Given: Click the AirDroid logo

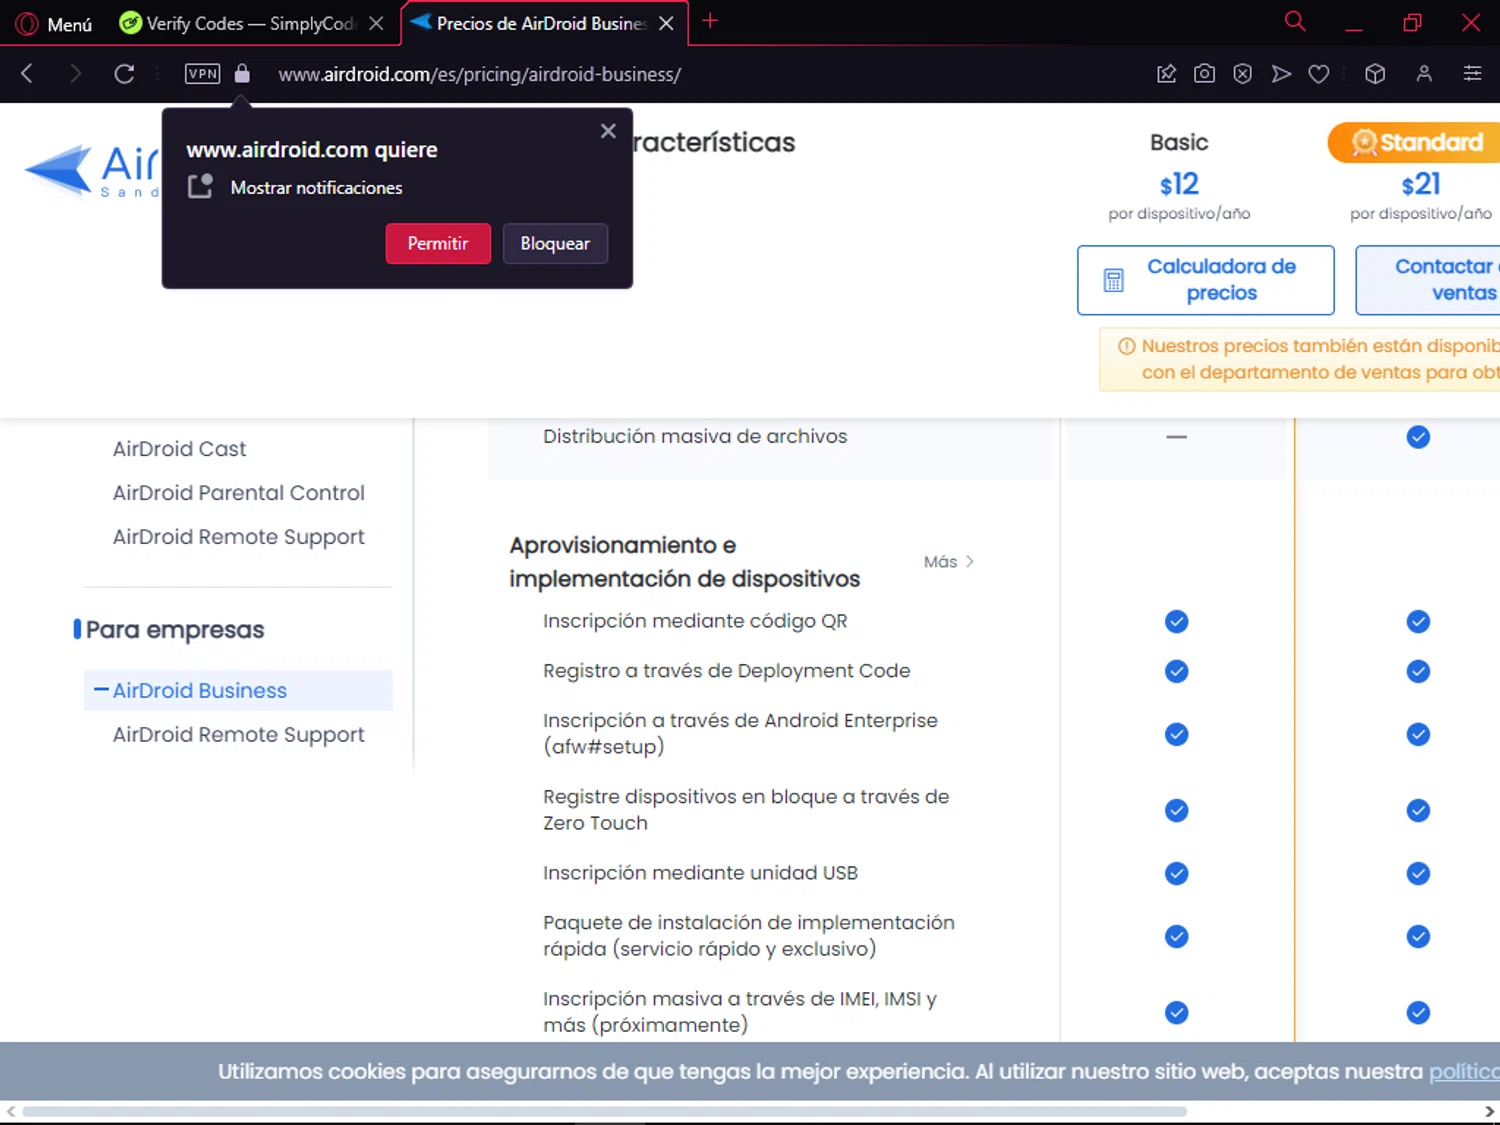Looking at the screenshot, I should 92,170.
